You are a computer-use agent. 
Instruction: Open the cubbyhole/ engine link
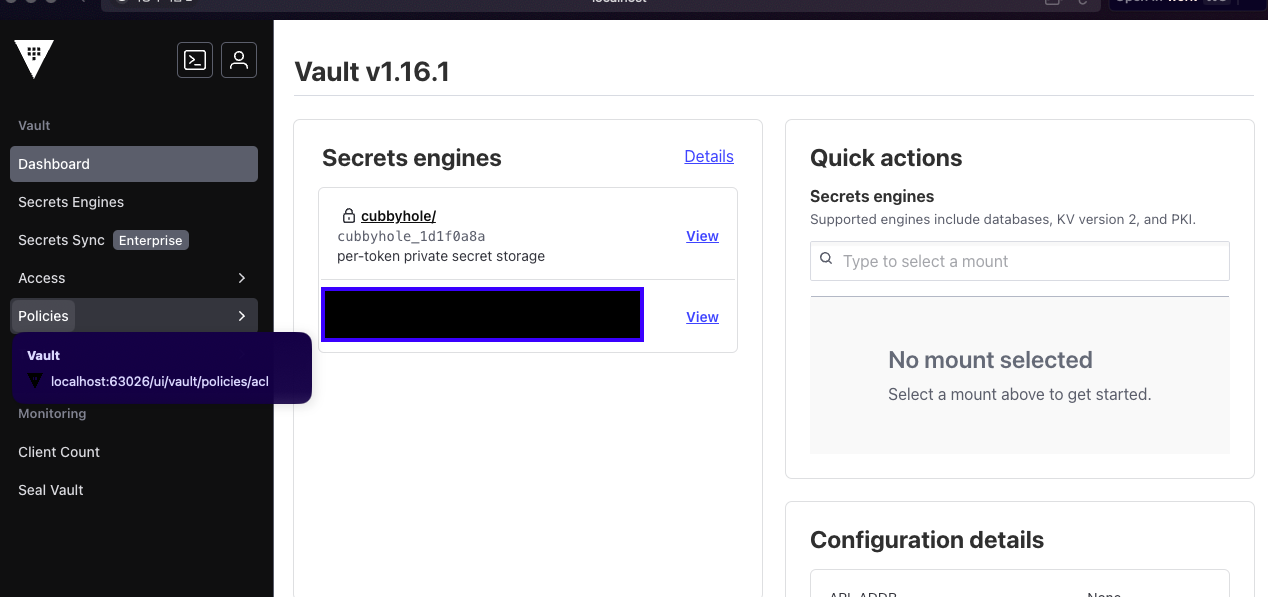tap(398, 216)
